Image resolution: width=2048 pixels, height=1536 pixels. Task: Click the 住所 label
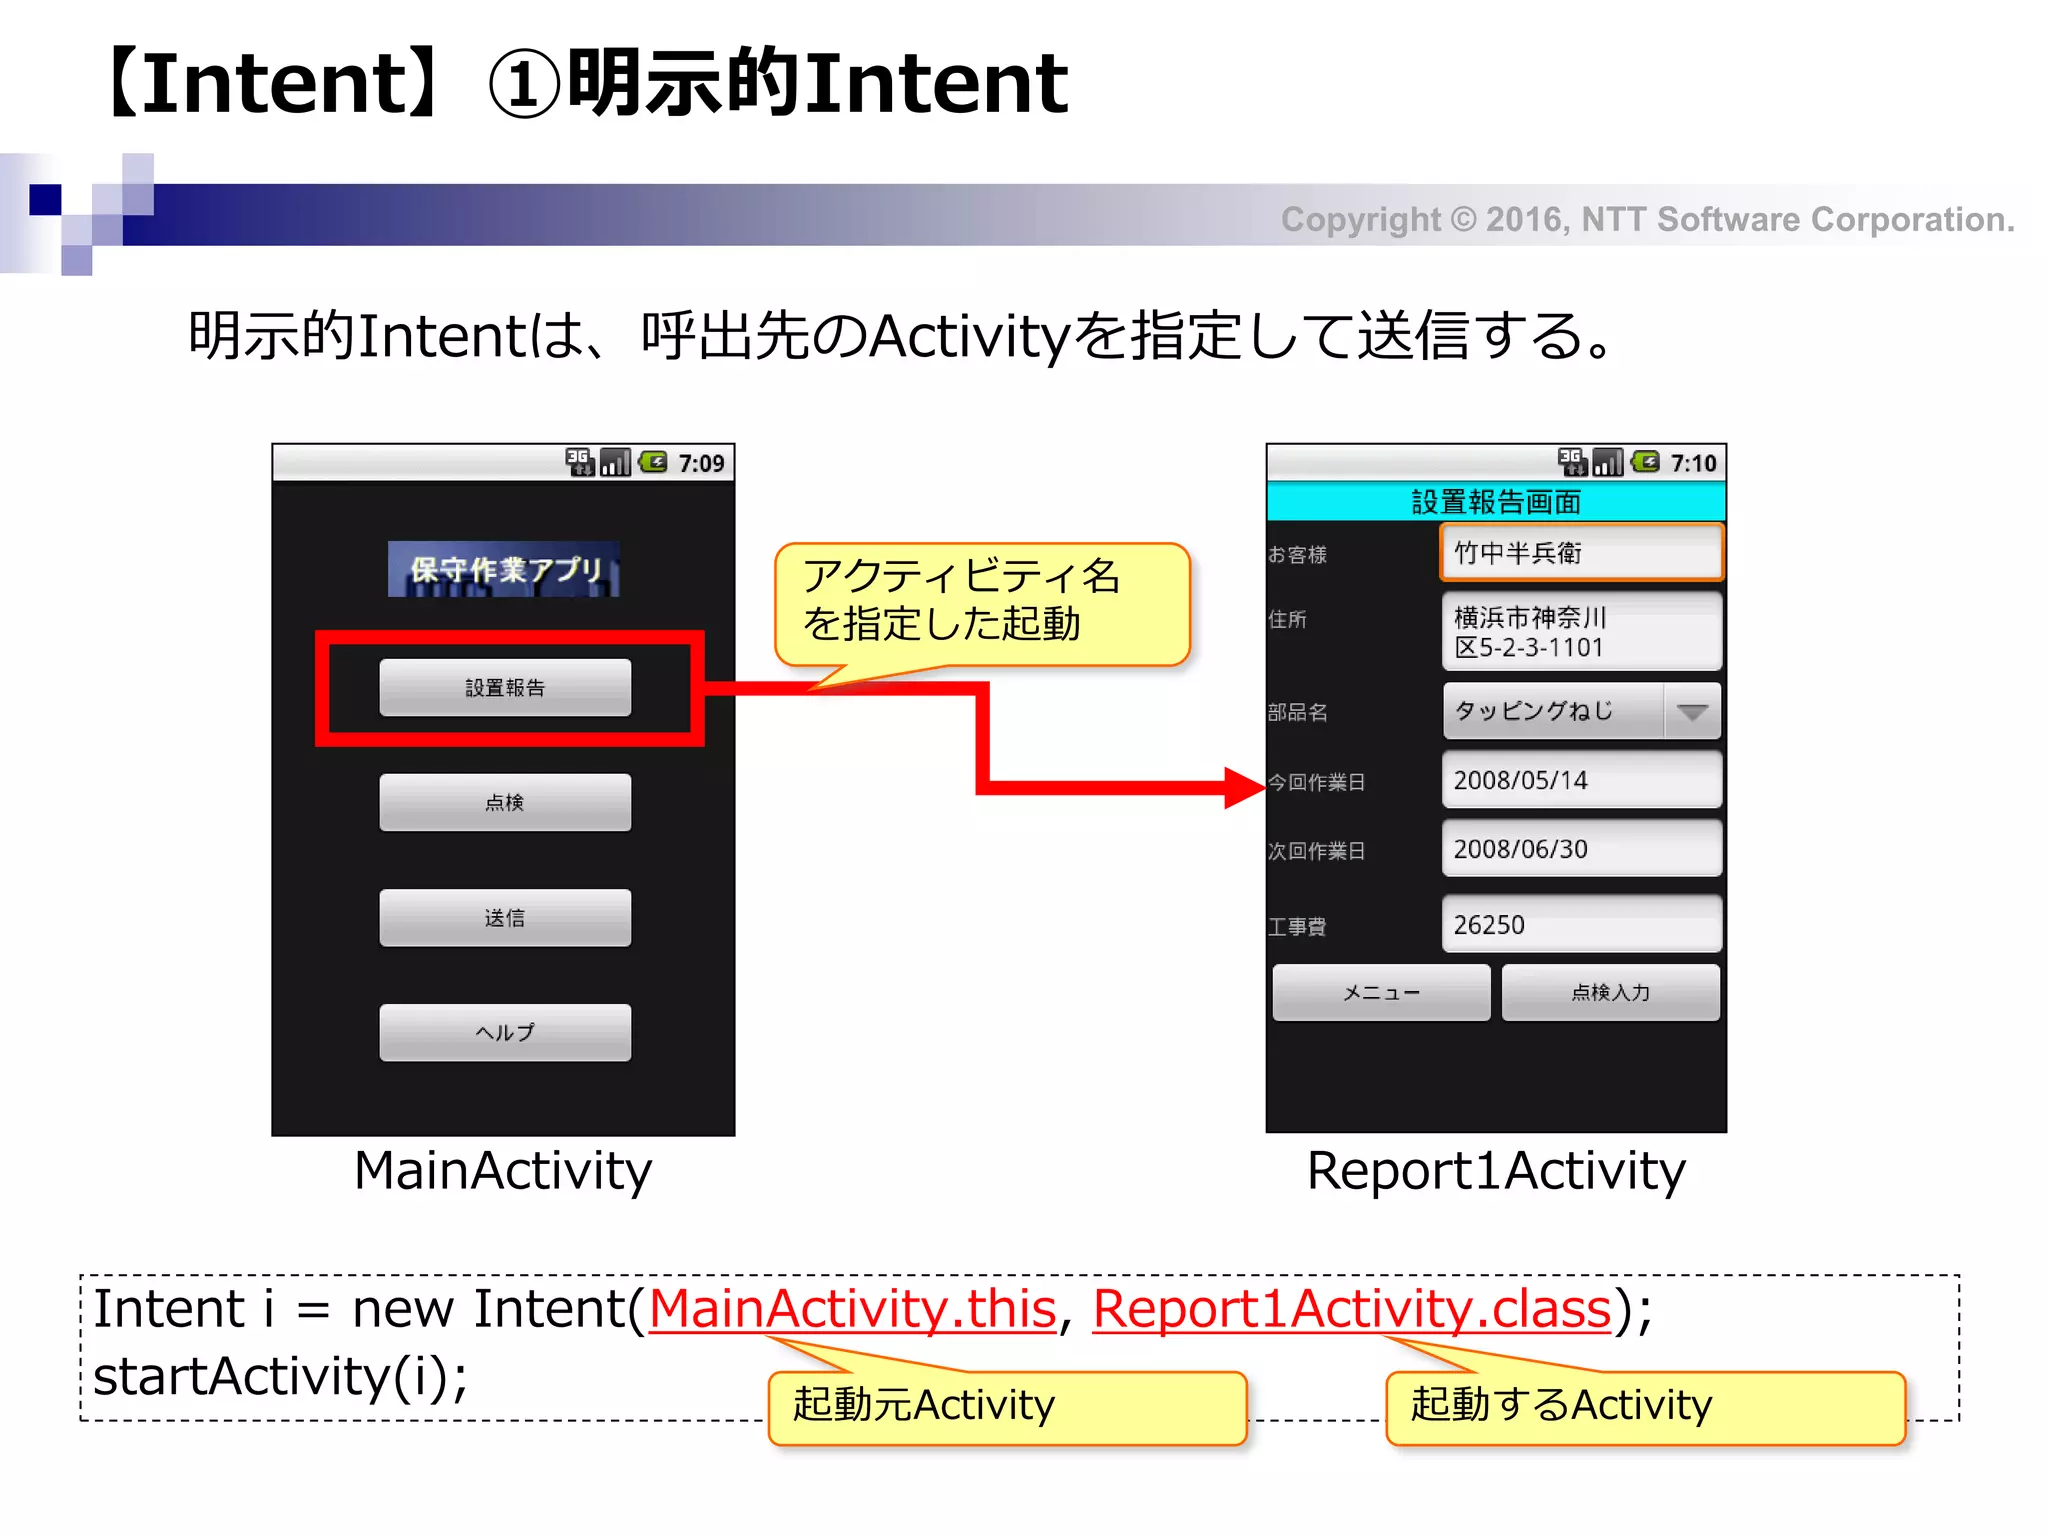coord(1287,620)
